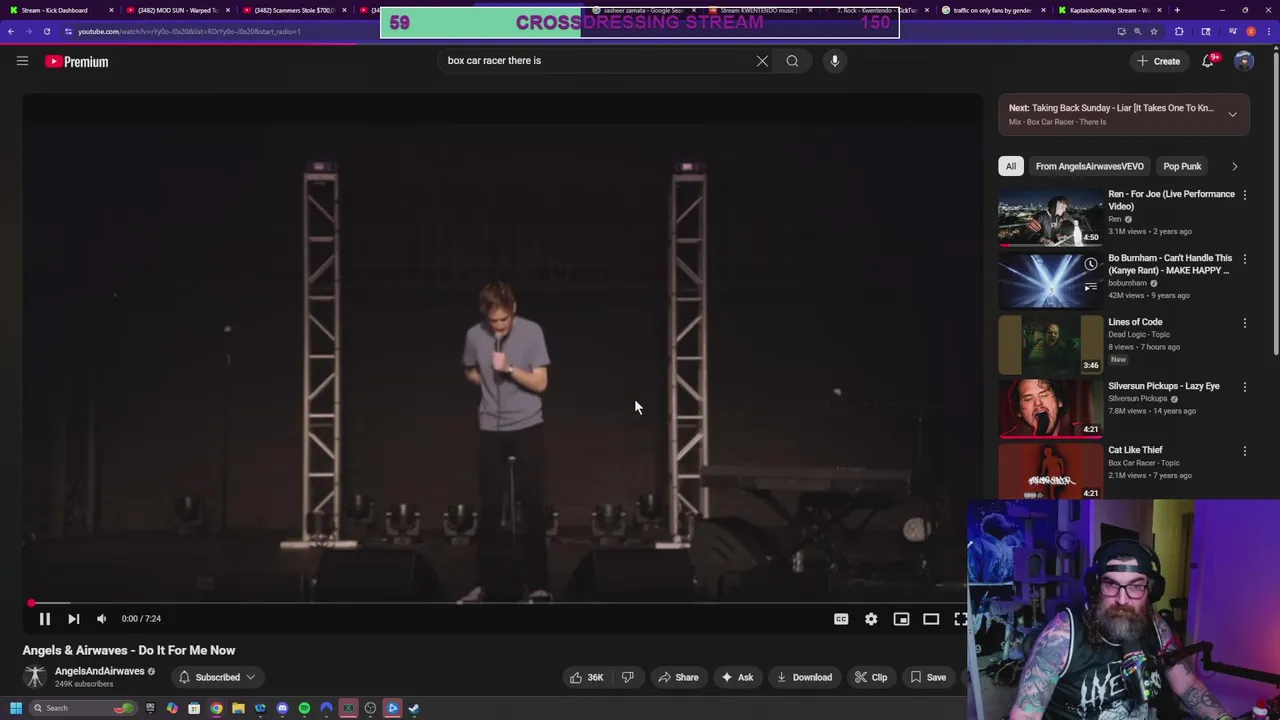Switch to miniplayer
The image size is (1280, 720).
click(901, 619)
